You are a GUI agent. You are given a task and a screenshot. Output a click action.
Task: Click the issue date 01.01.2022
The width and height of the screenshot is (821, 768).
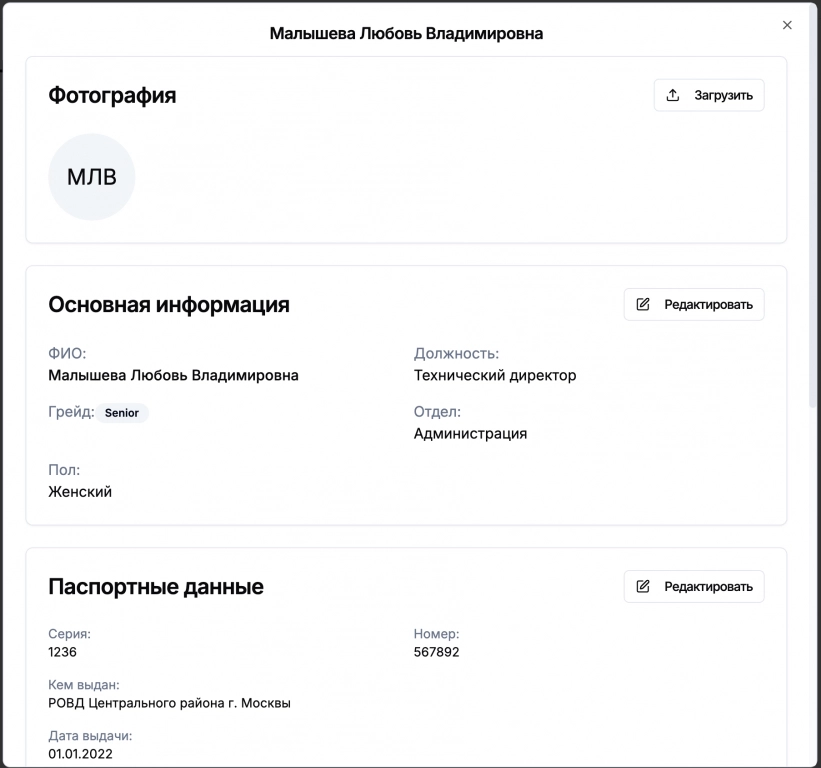(80, 753)
